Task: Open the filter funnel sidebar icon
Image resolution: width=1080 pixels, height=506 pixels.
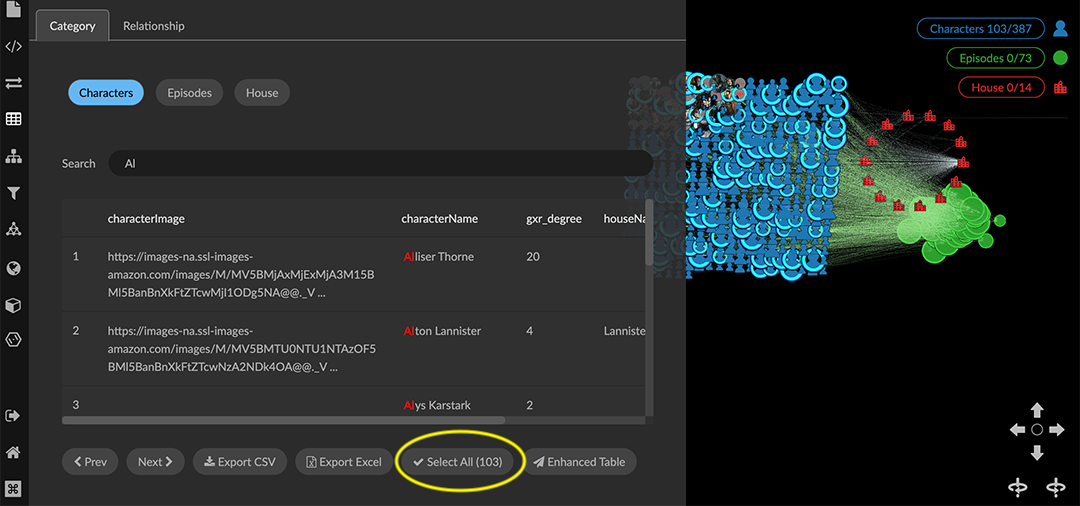Action: pos(13,193)
